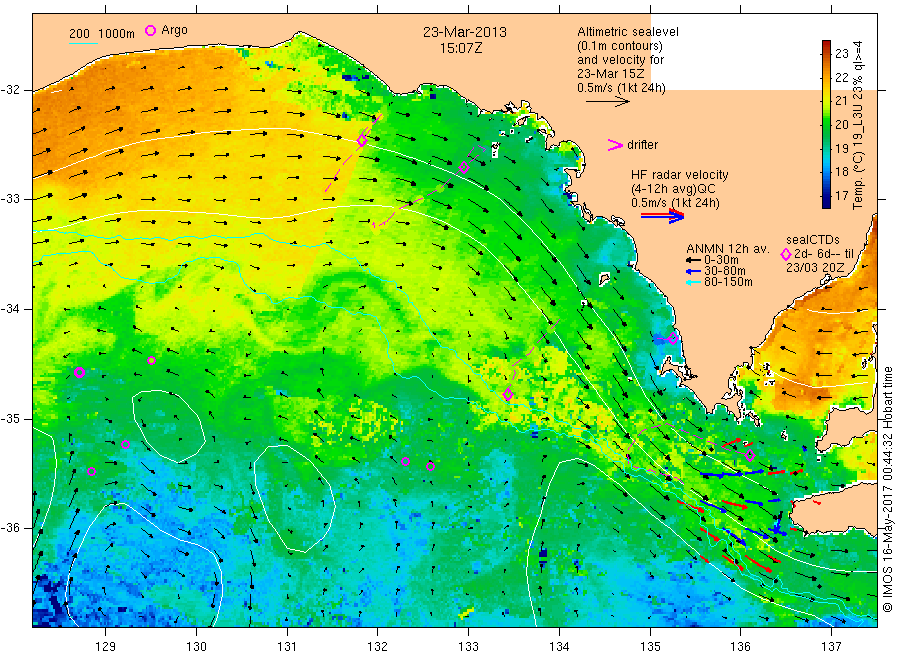Click the latitude axis label '-36'
The height and width of the screenshot is (660, 900).
tap(10, 528)
